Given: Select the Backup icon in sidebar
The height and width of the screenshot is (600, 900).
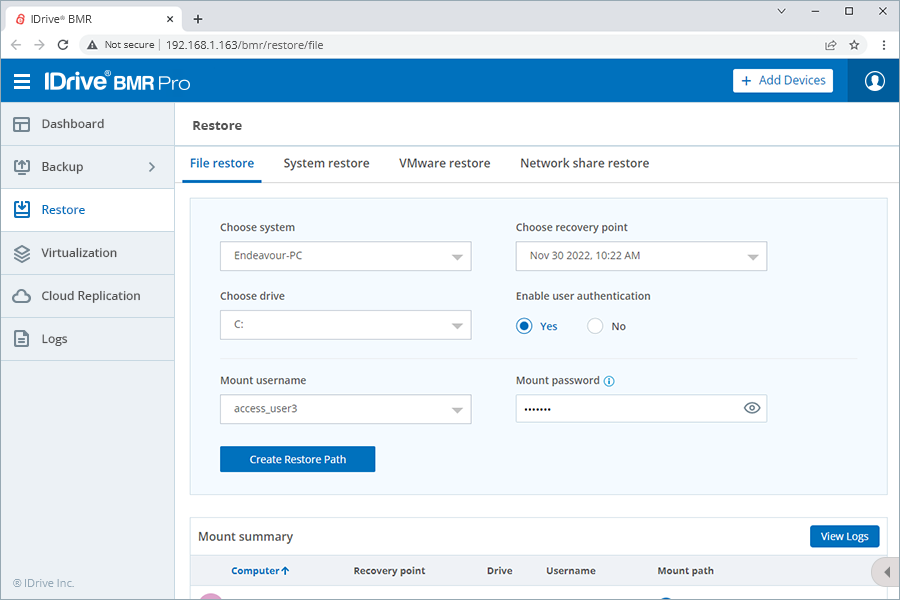Looking at the screenshot, I should tap(22, 166).
